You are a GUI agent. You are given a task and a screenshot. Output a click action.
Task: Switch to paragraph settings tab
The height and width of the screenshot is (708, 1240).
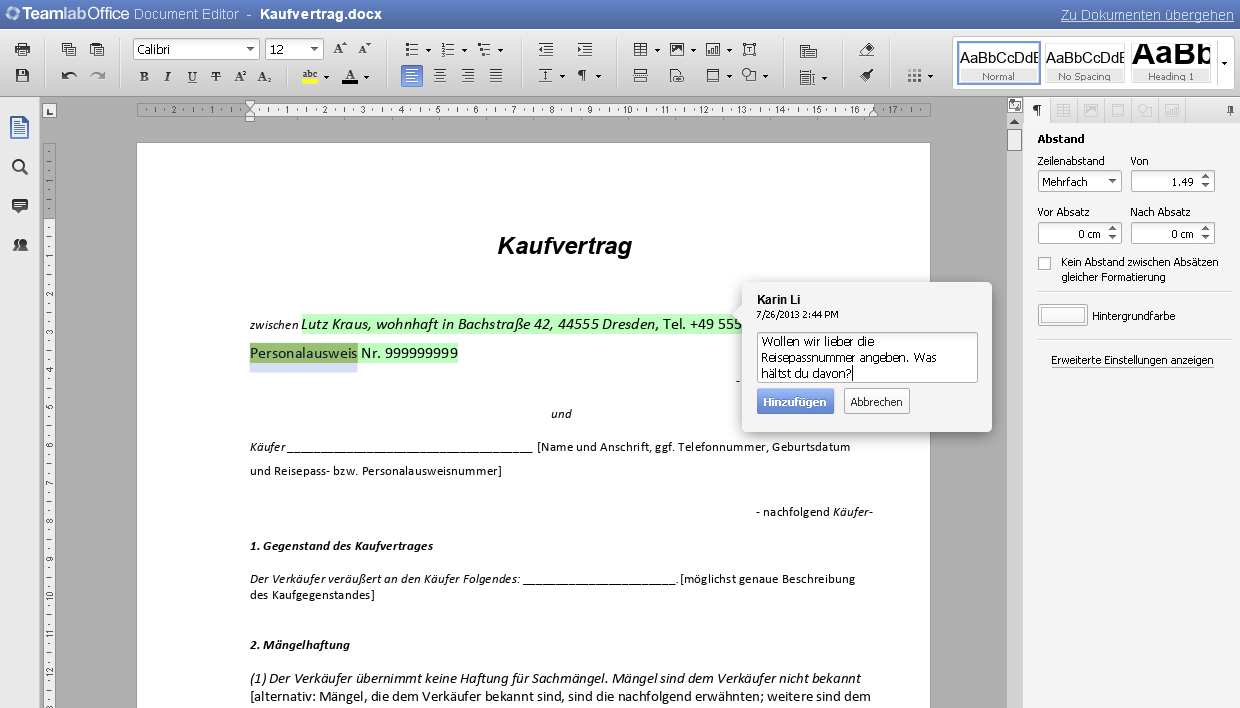coord(1037,110)
